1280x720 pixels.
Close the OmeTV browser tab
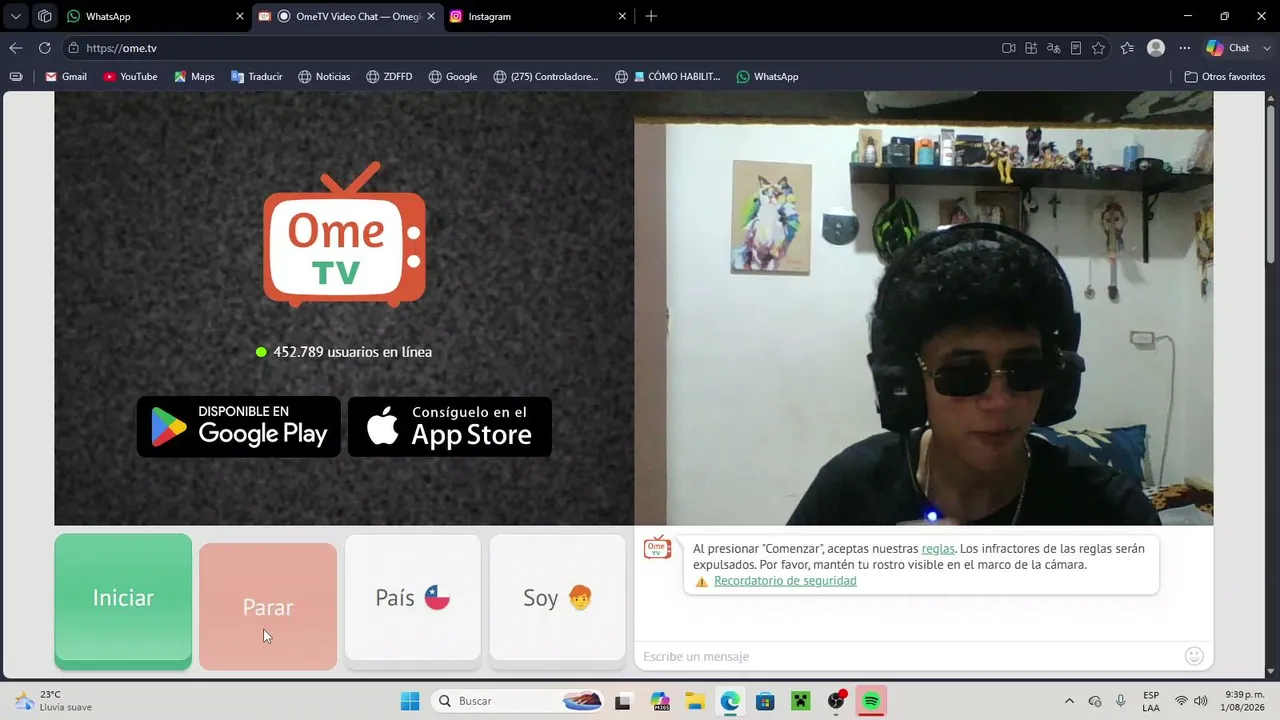point(431,16)
